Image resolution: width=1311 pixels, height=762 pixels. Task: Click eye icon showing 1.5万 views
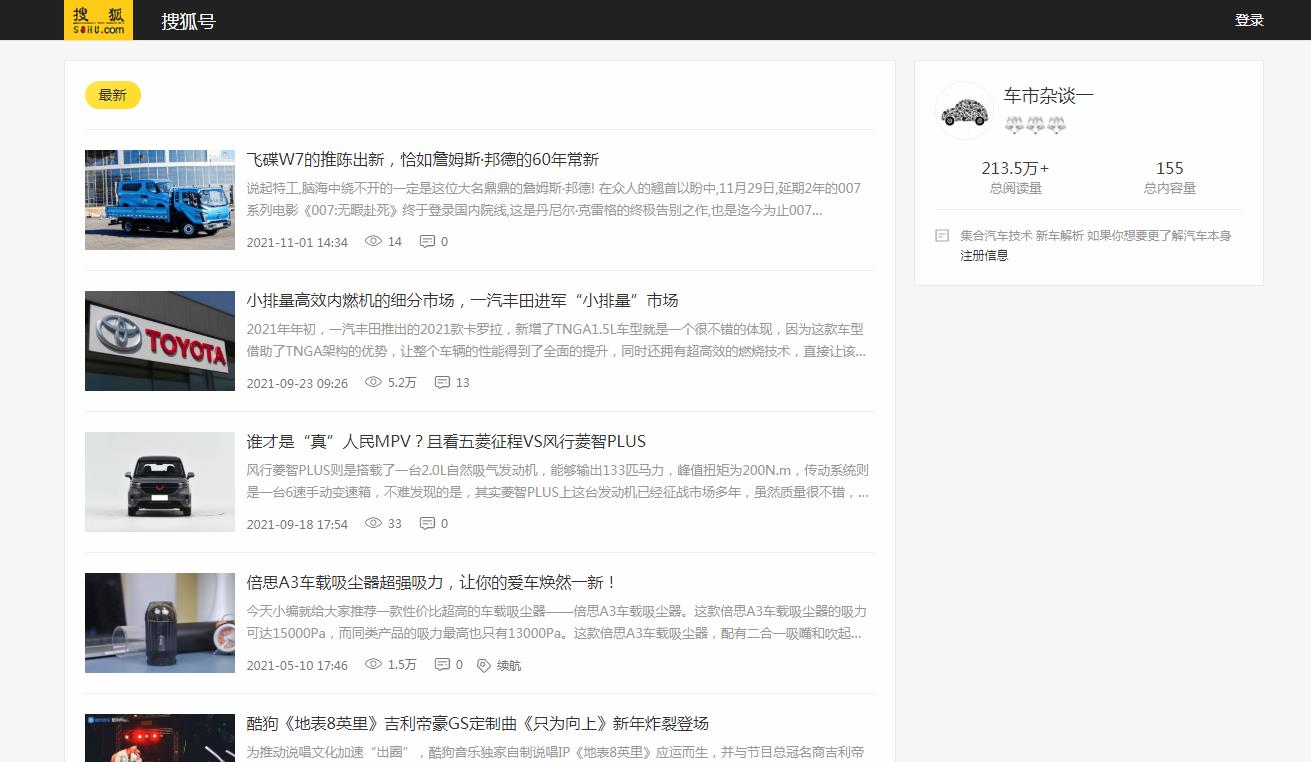(374, 664)
